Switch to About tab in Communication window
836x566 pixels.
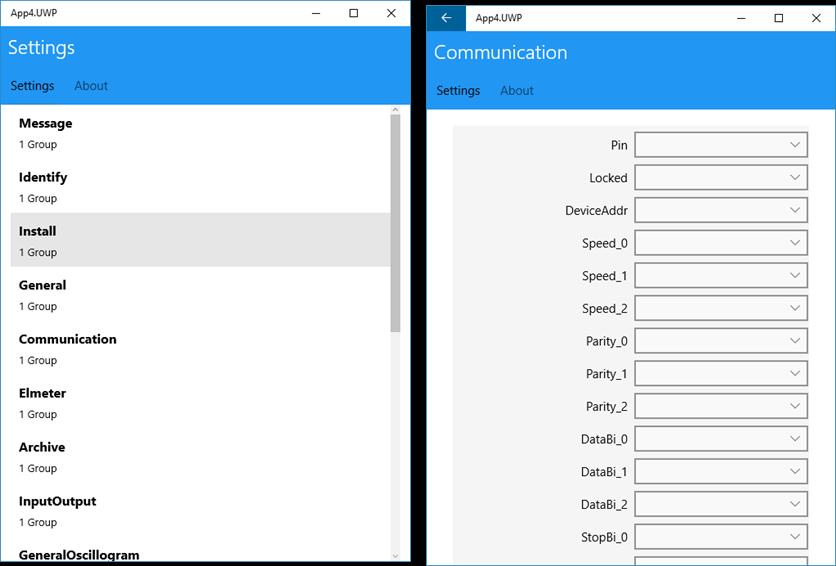tap(517, 91)
